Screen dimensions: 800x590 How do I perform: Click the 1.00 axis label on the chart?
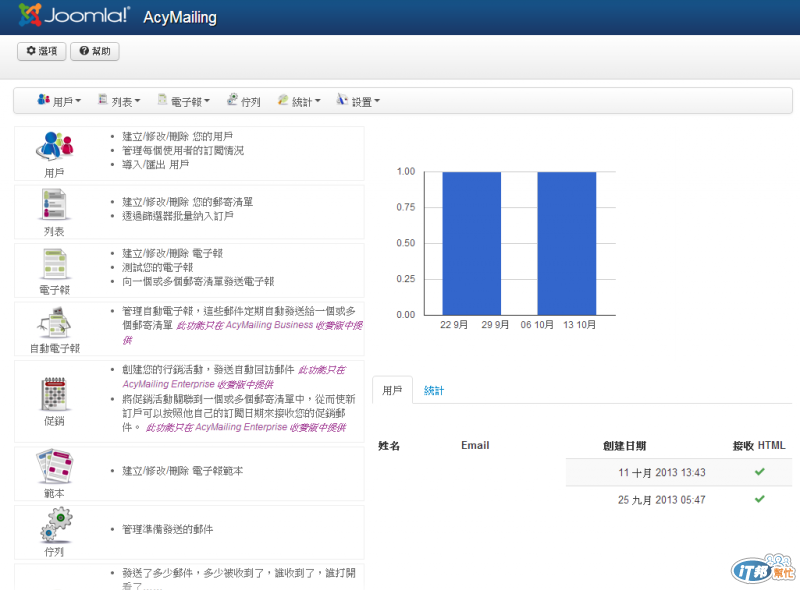point(406,171)
